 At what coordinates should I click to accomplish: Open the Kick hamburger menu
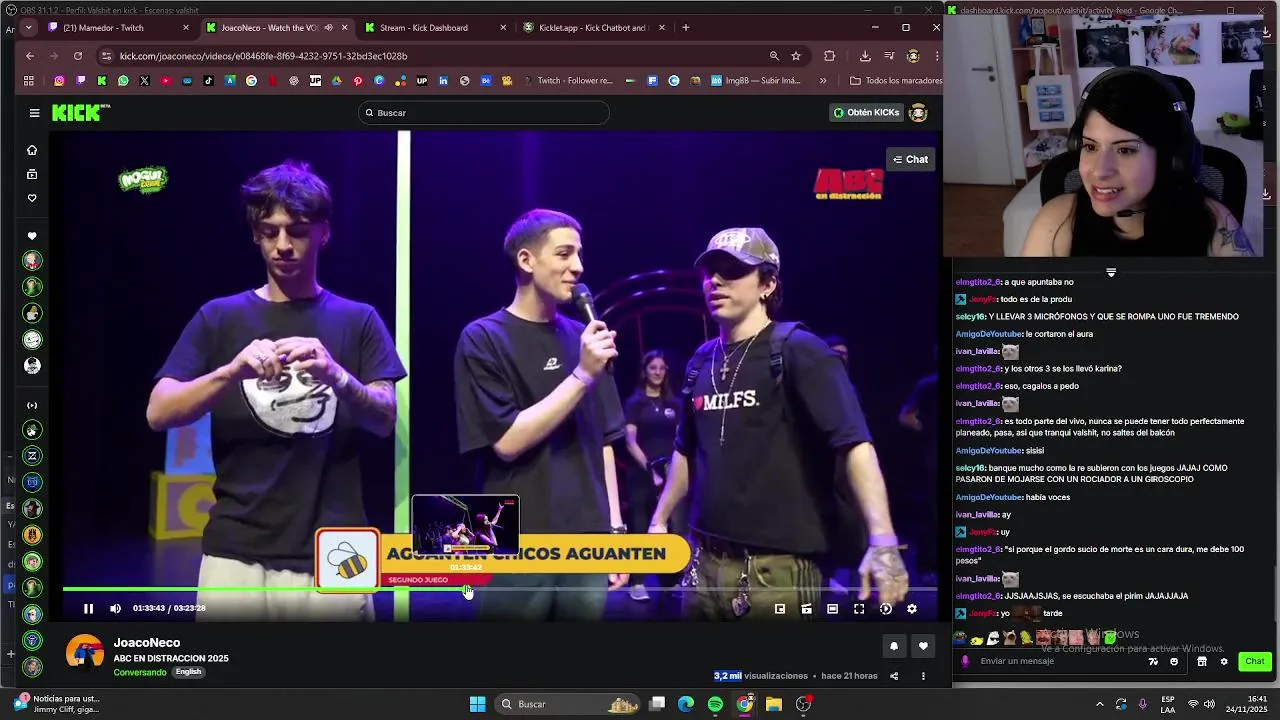(34, 113)
